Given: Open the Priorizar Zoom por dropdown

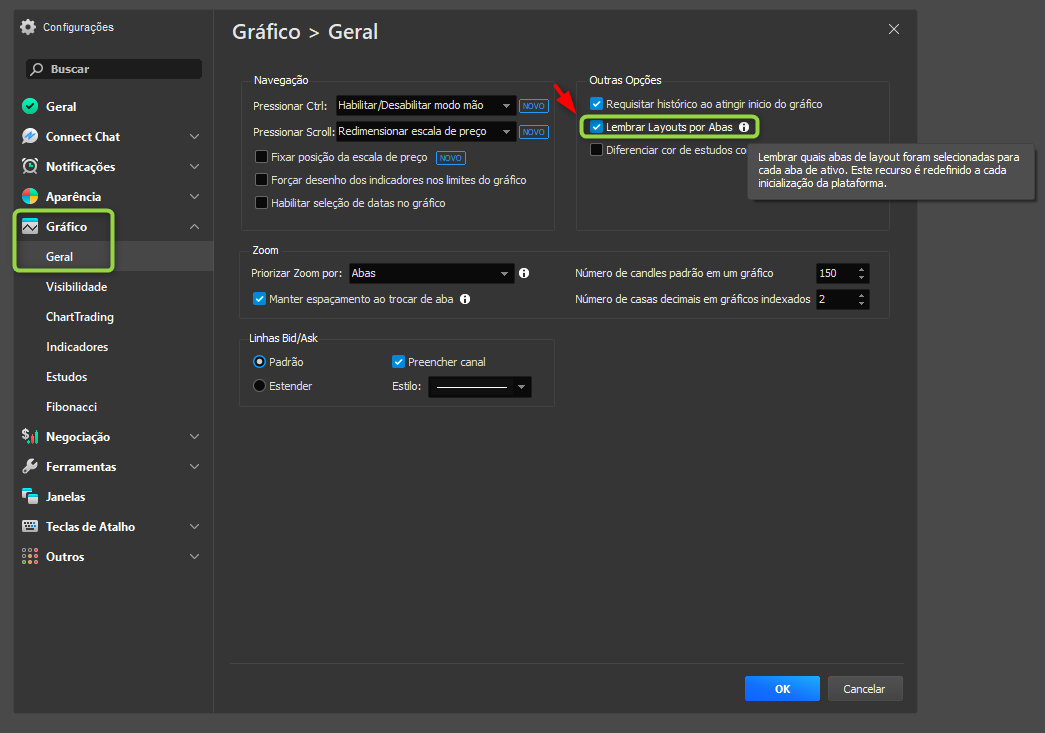Looking at the screenshot, I should pyautogui.click(x=432, y=273).
